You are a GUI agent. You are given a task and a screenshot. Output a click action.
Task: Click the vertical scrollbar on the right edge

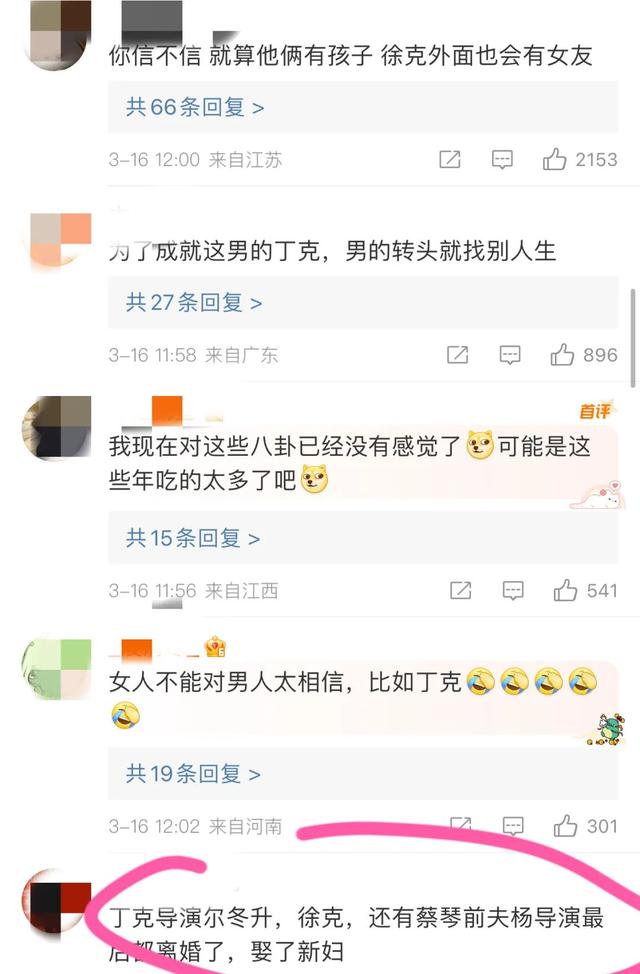(634, 339)
